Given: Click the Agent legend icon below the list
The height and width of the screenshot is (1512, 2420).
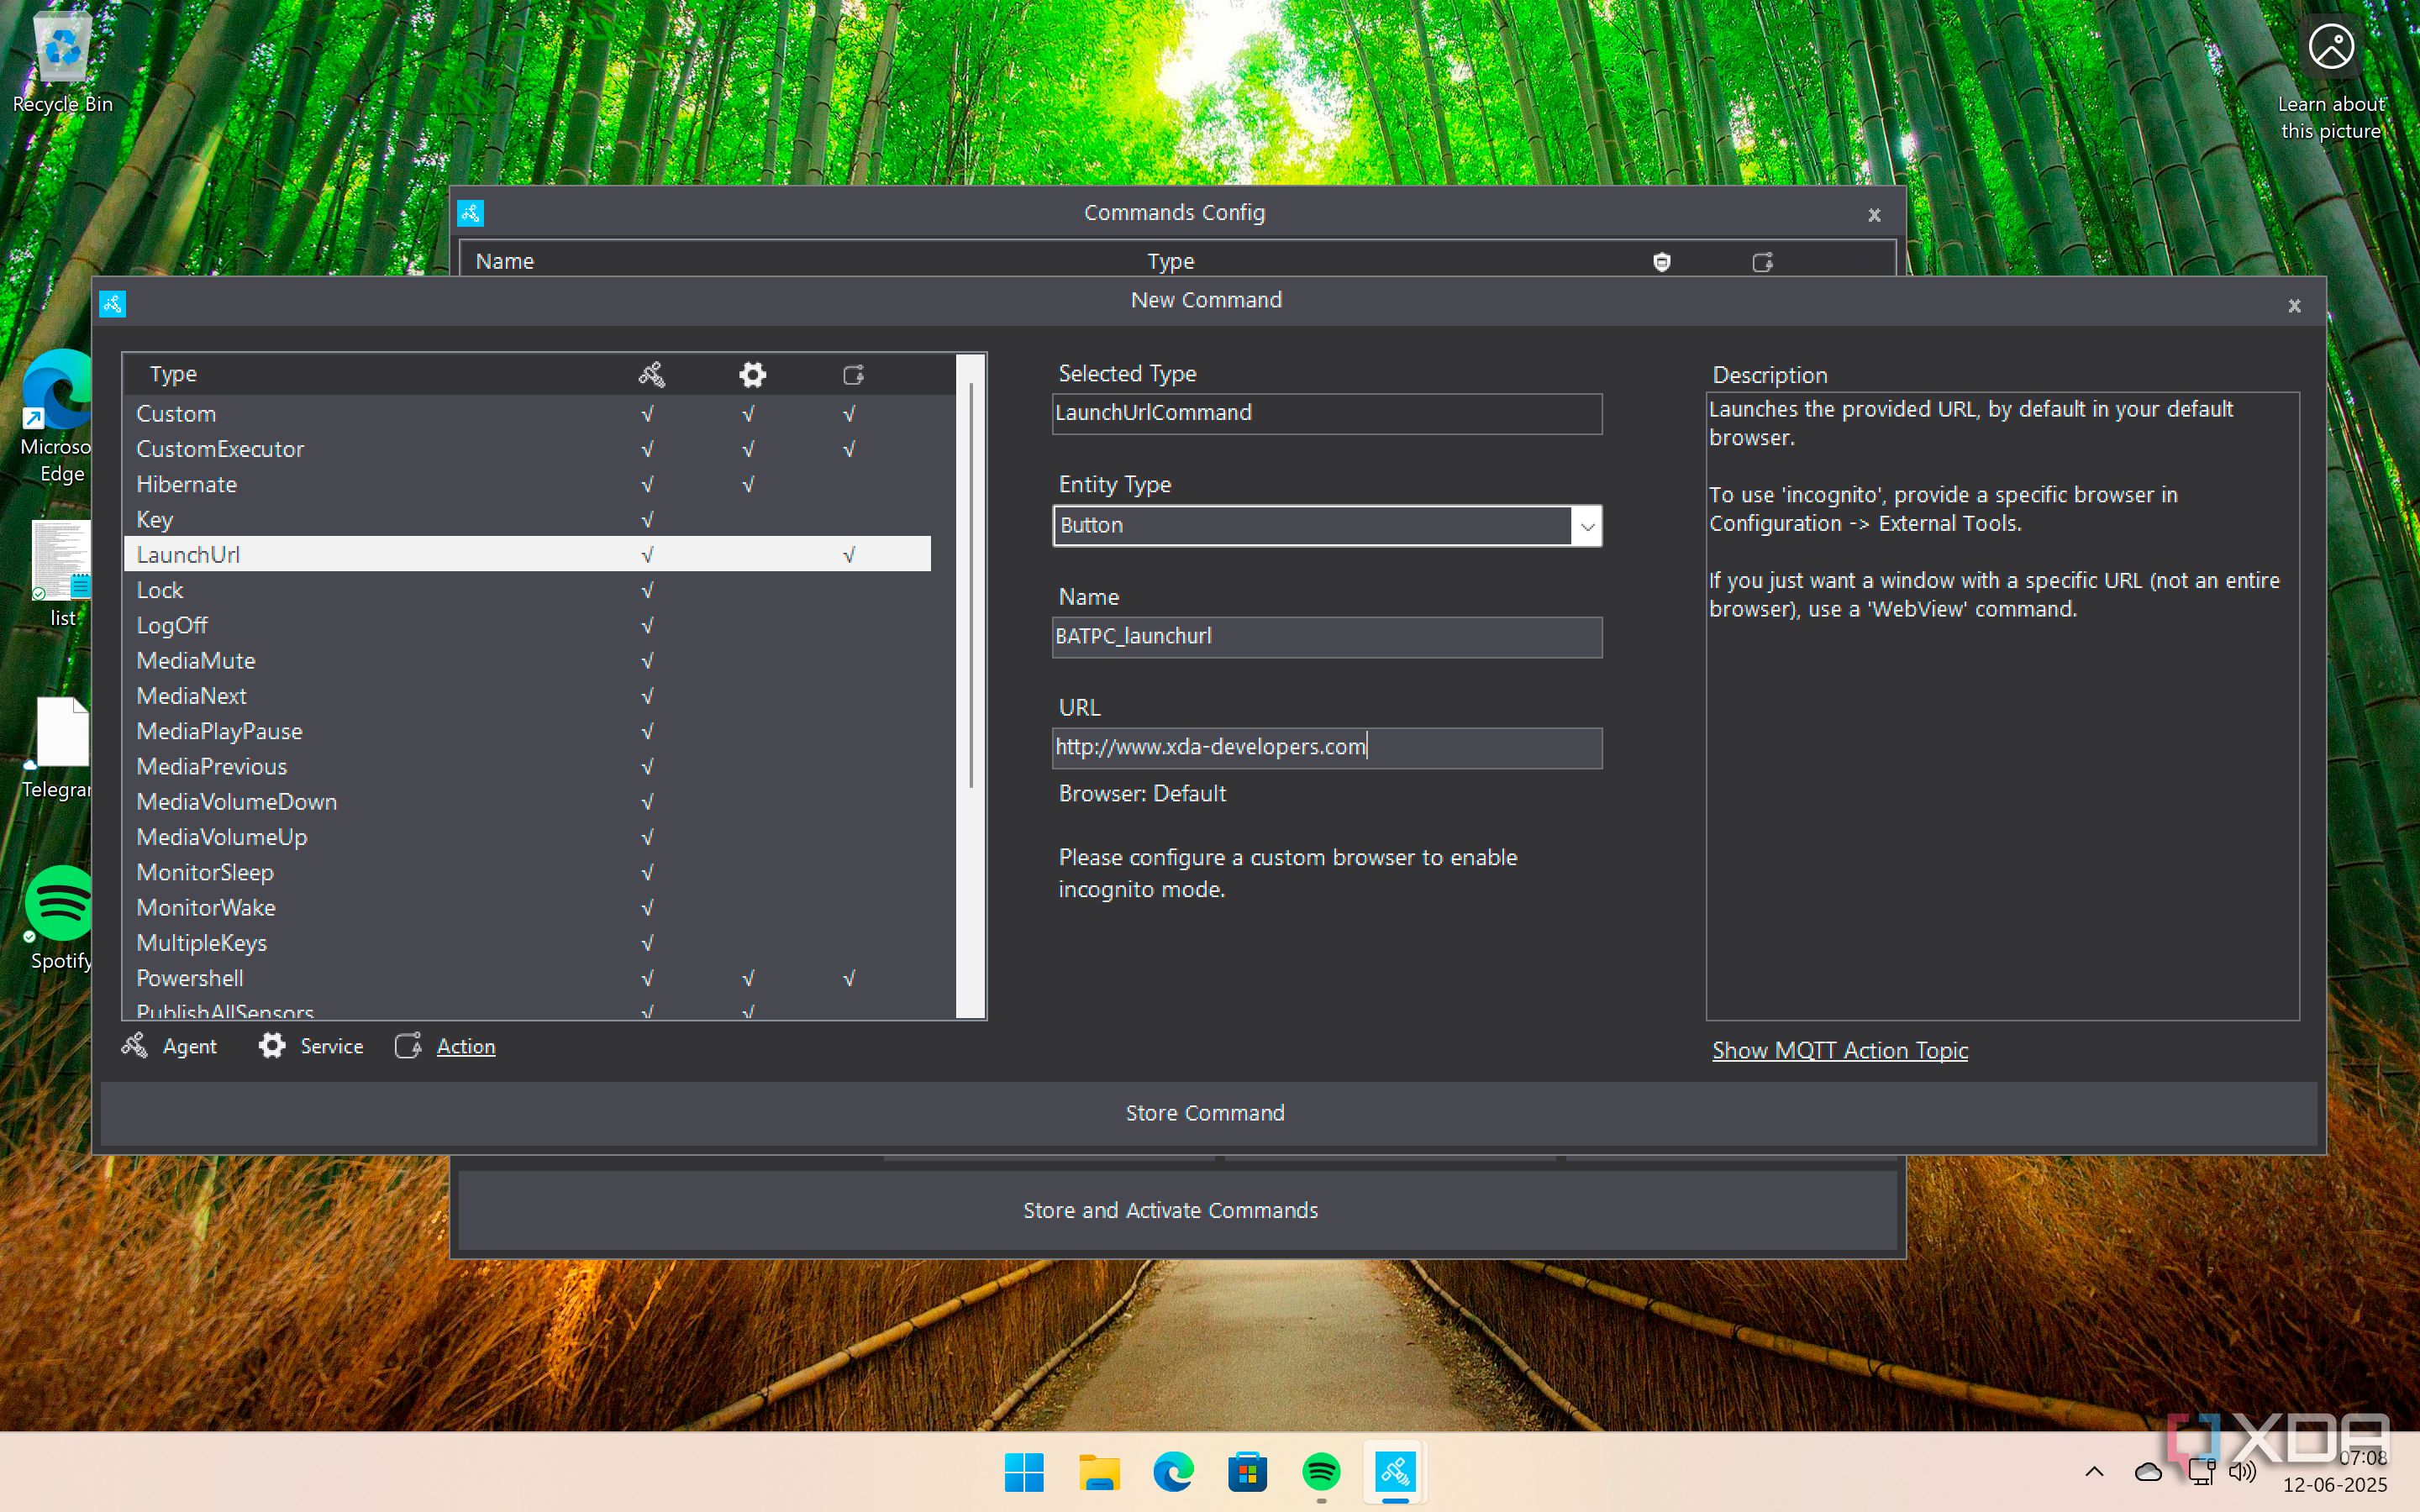Looking at the screenshot, I should 134,1046.
